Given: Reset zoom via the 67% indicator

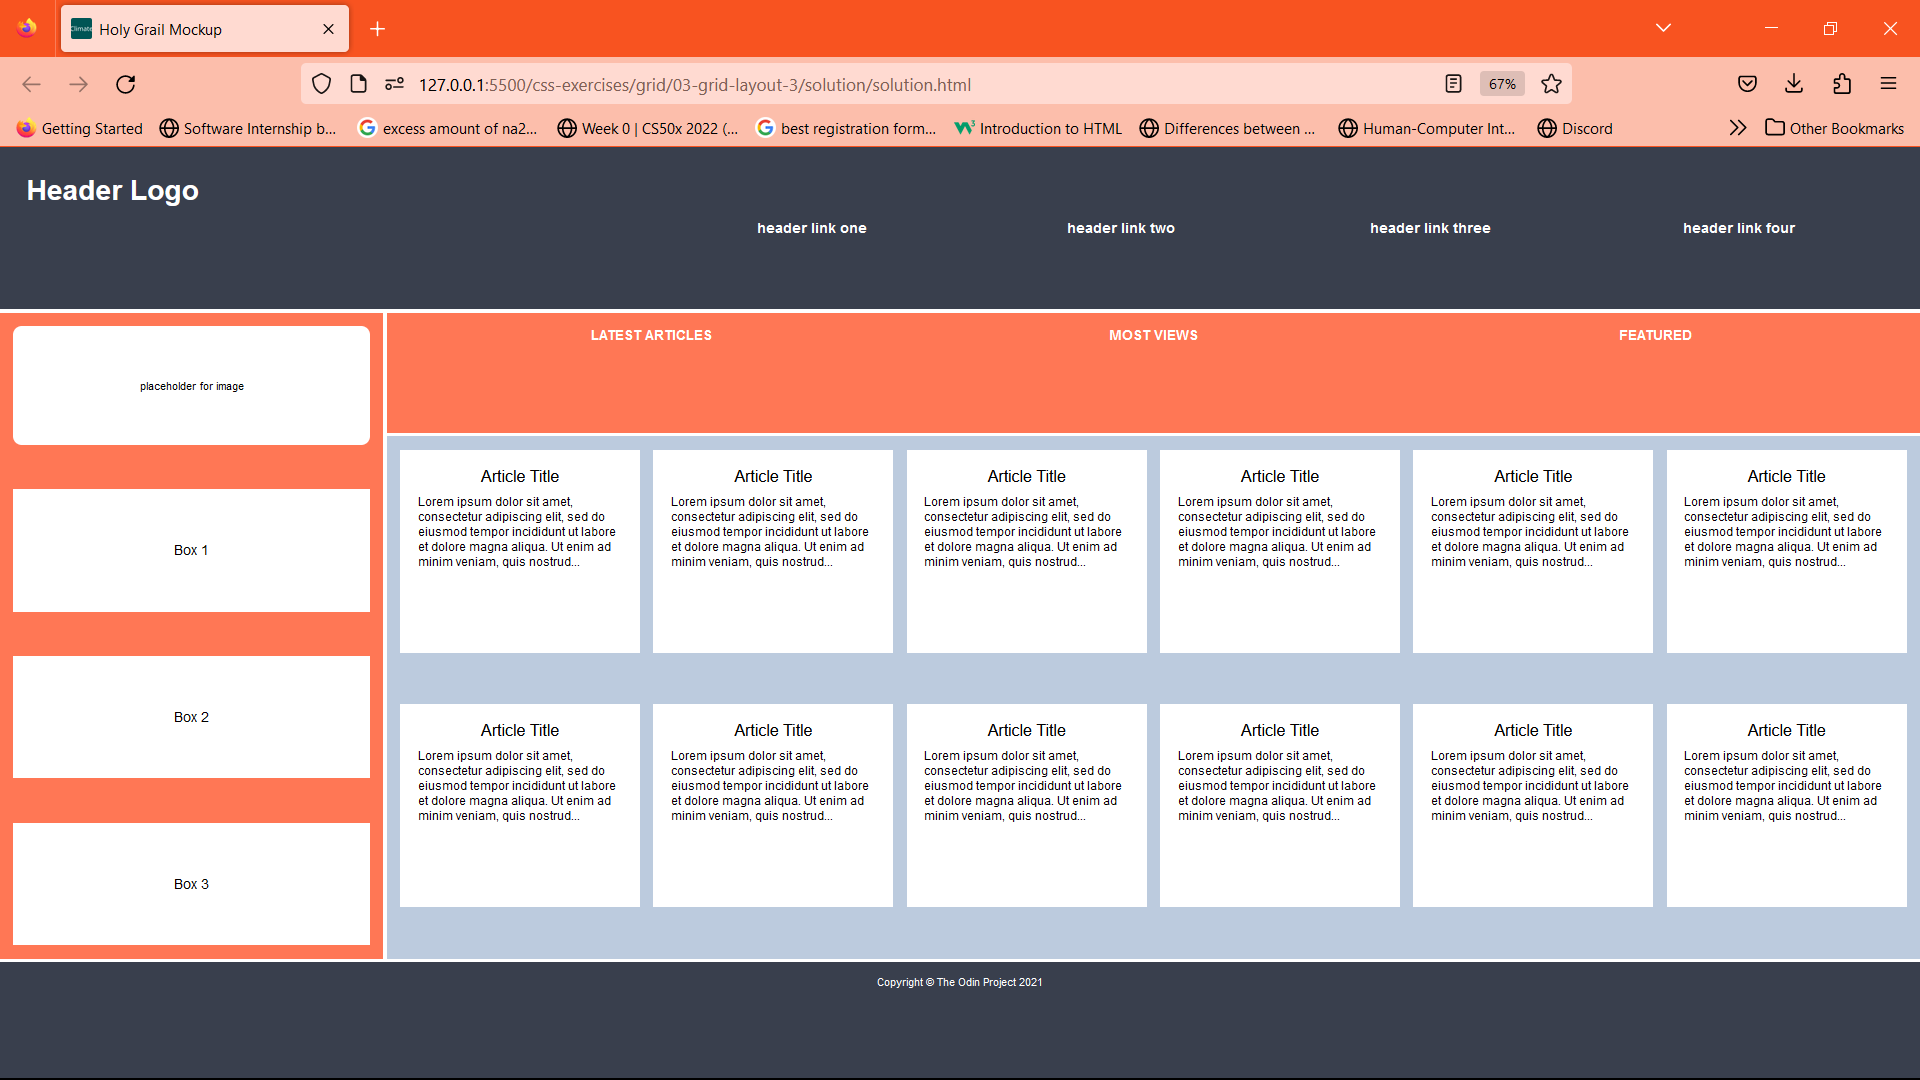Looking at the screenshot, I should click(1501, 84).
